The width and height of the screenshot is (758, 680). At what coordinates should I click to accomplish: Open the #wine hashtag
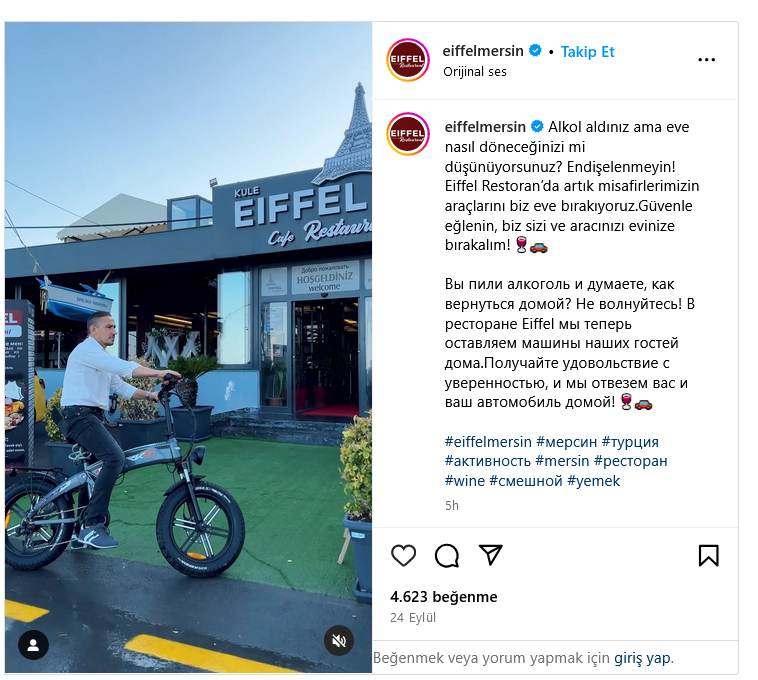tap(465, 481)
